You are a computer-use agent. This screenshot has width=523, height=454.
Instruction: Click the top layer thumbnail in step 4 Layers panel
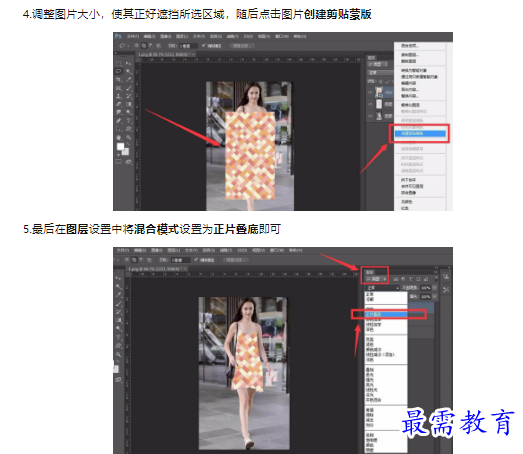(x=379, y=92)
